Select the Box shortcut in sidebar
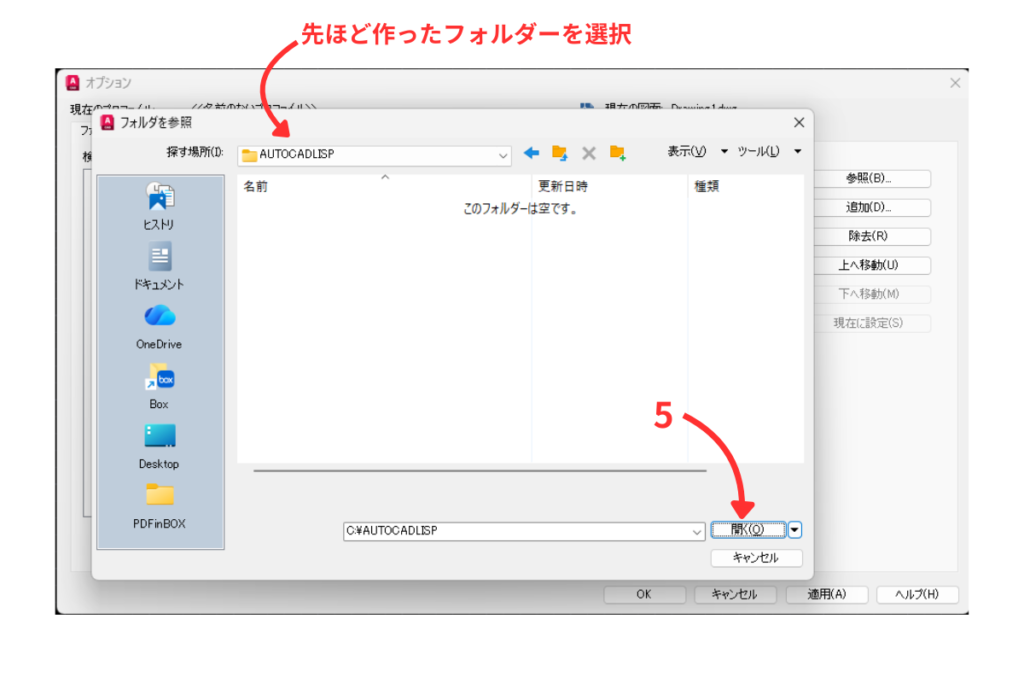Image resolution: width=1024 pixels, height=683 pixels. coord(159,386)
